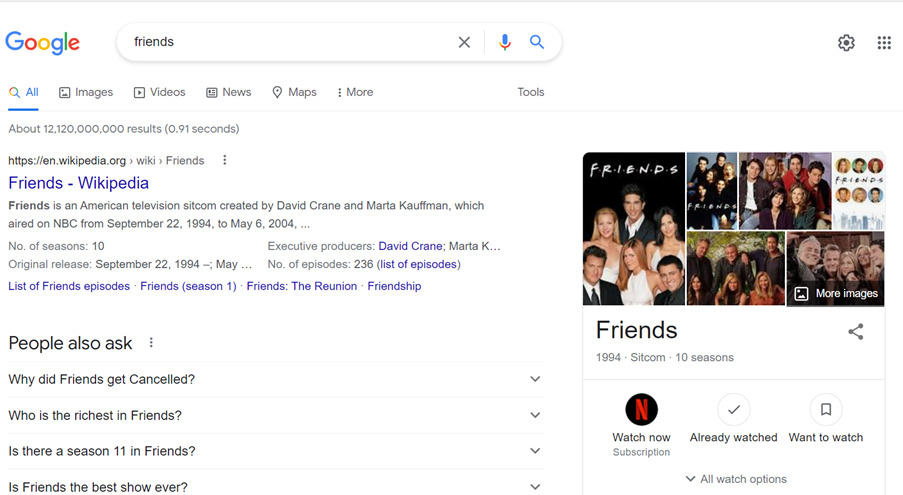Open the Friendship sitelink

pos(394,286)
